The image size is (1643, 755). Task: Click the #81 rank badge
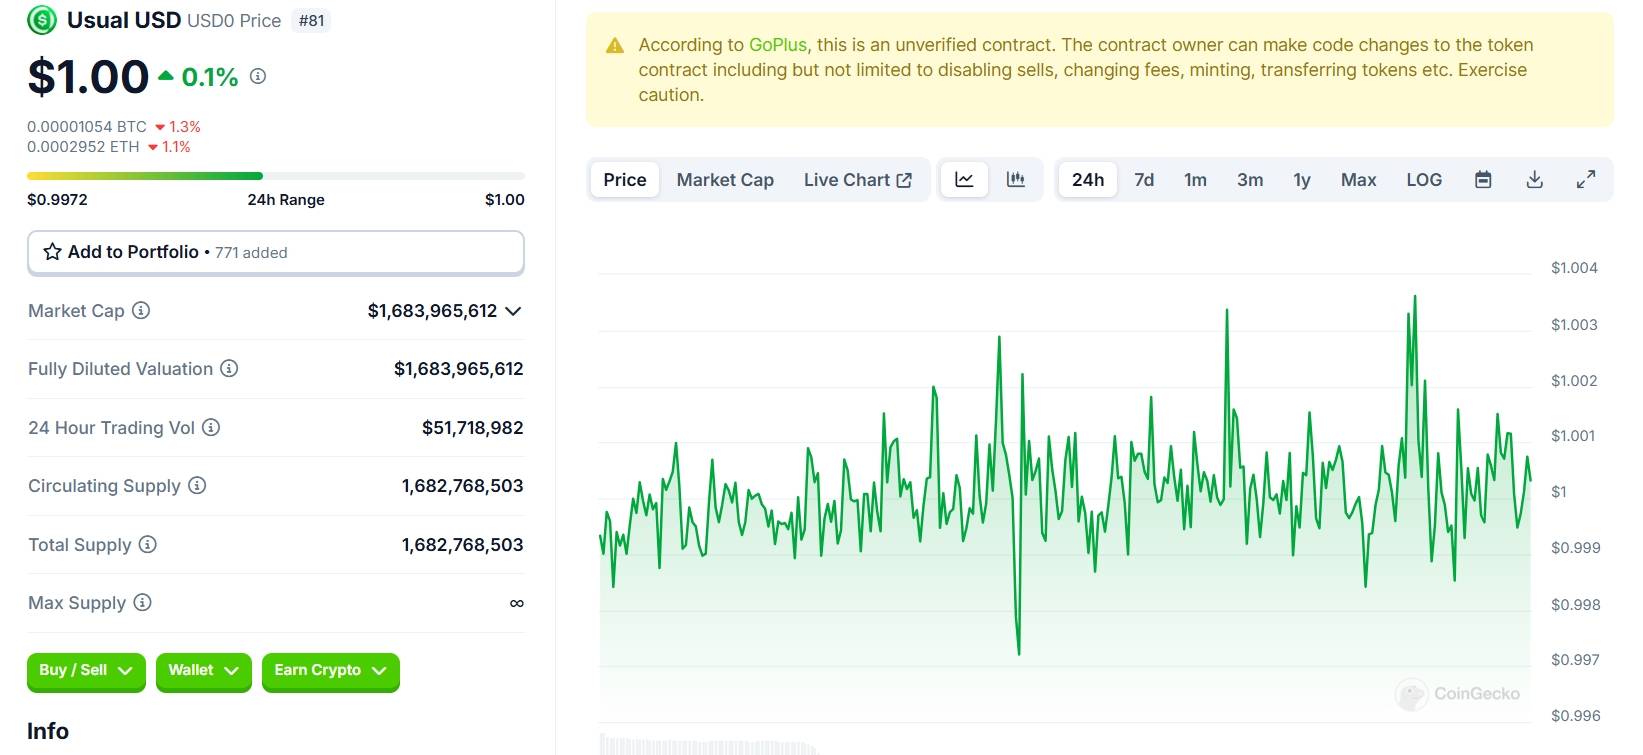(x=312, y=21)
